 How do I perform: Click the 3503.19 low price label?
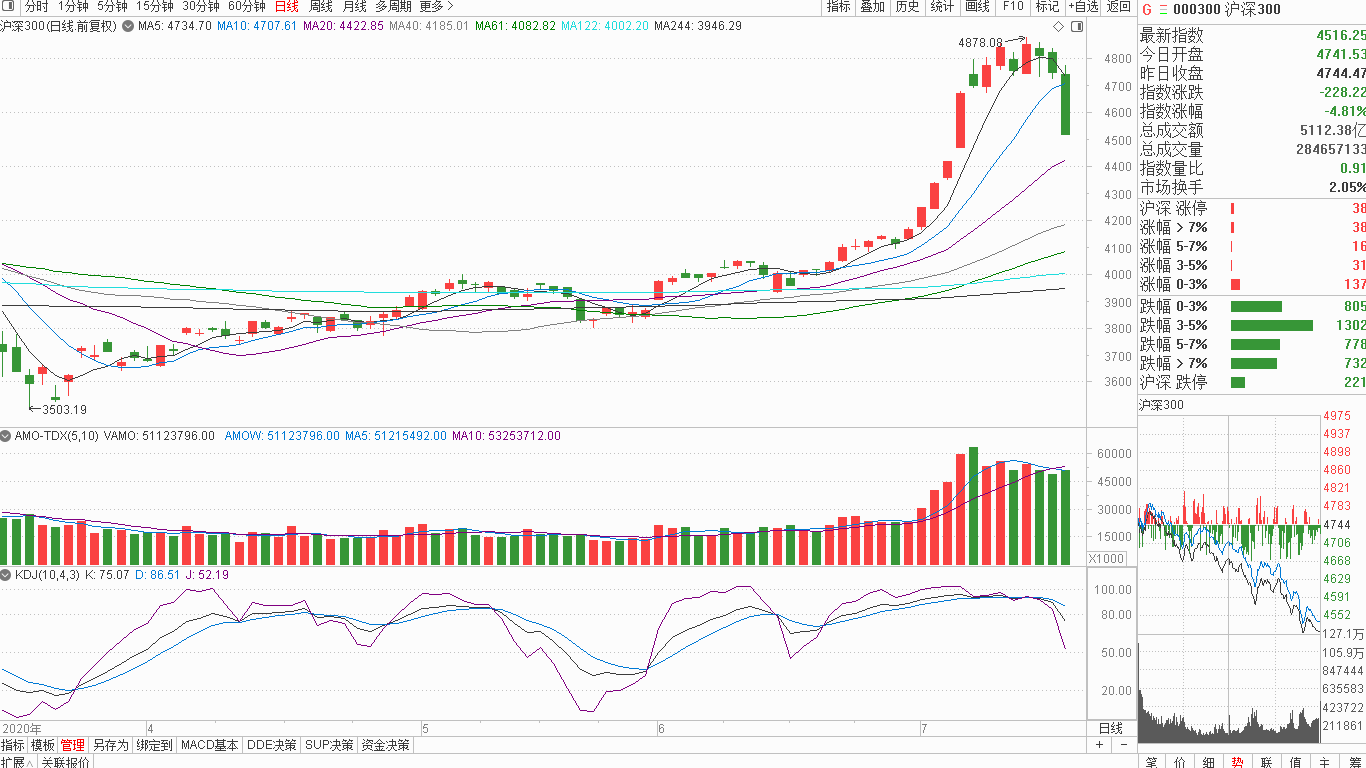64,409
